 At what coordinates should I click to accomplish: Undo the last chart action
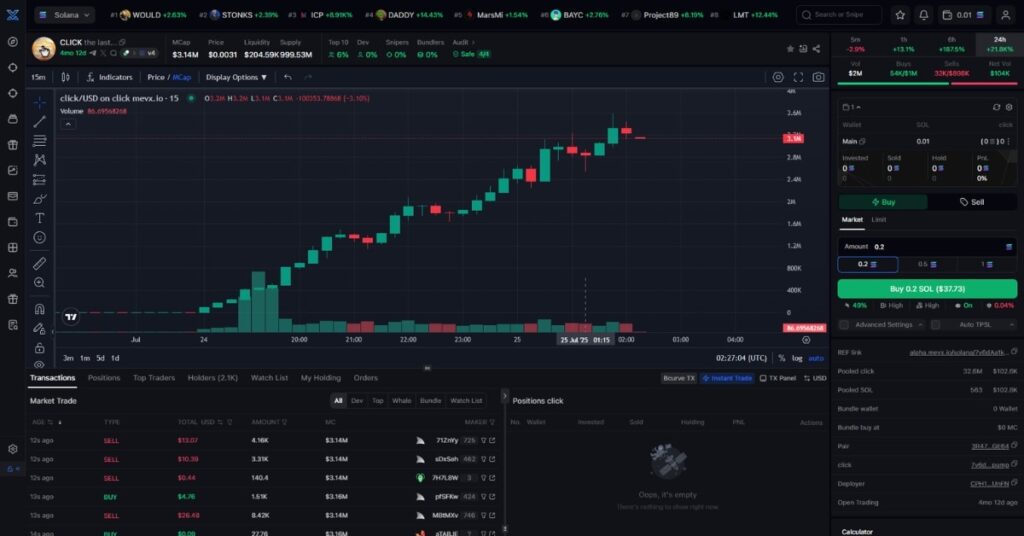[x=287, y=77]
